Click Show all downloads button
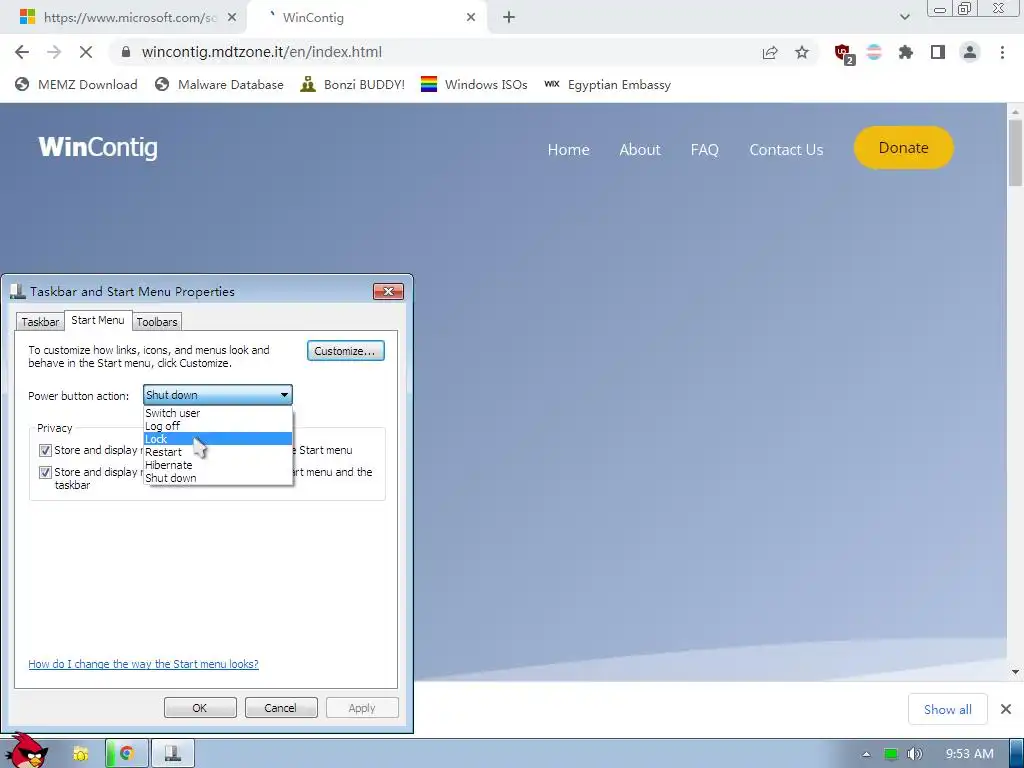The image size is (1024, 768). tap(947, 709)
